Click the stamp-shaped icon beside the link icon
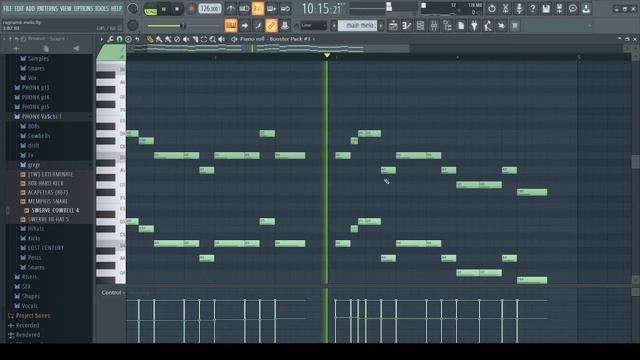 click(x=285, y=26)
